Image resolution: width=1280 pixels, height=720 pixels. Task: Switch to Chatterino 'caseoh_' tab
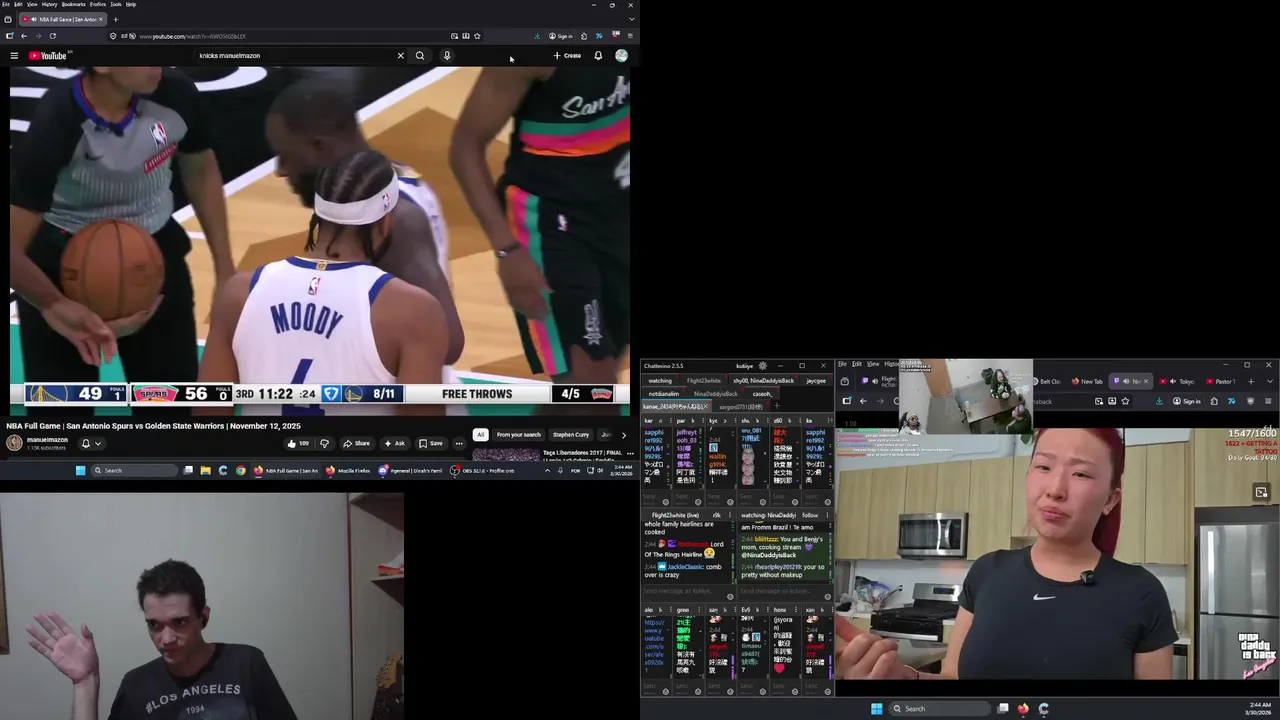coord(762,394)
